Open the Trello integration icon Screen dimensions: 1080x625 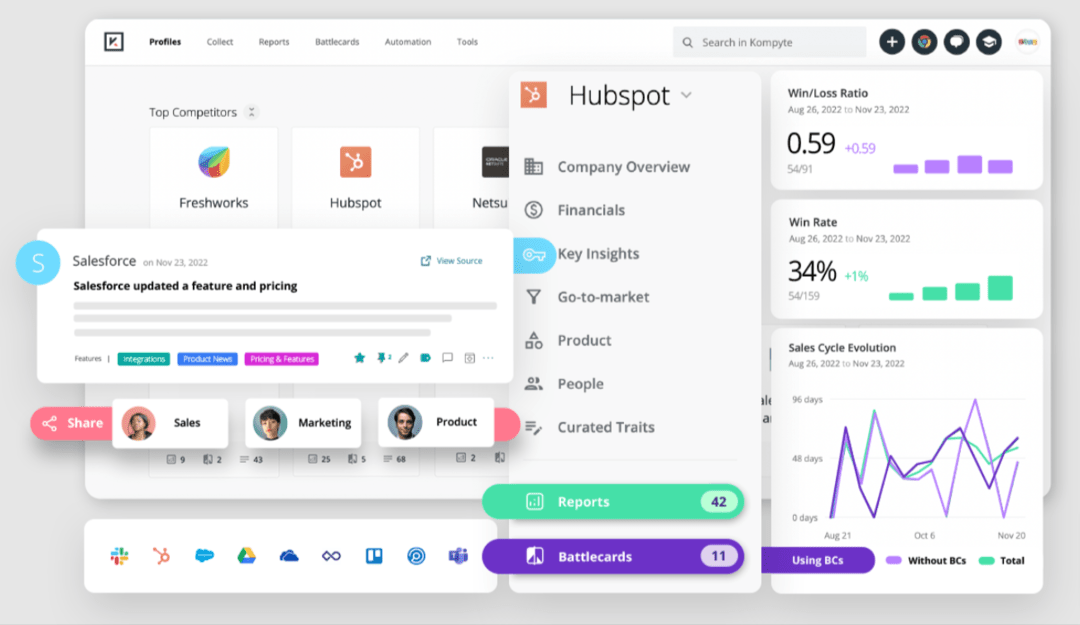pos(374,557)
